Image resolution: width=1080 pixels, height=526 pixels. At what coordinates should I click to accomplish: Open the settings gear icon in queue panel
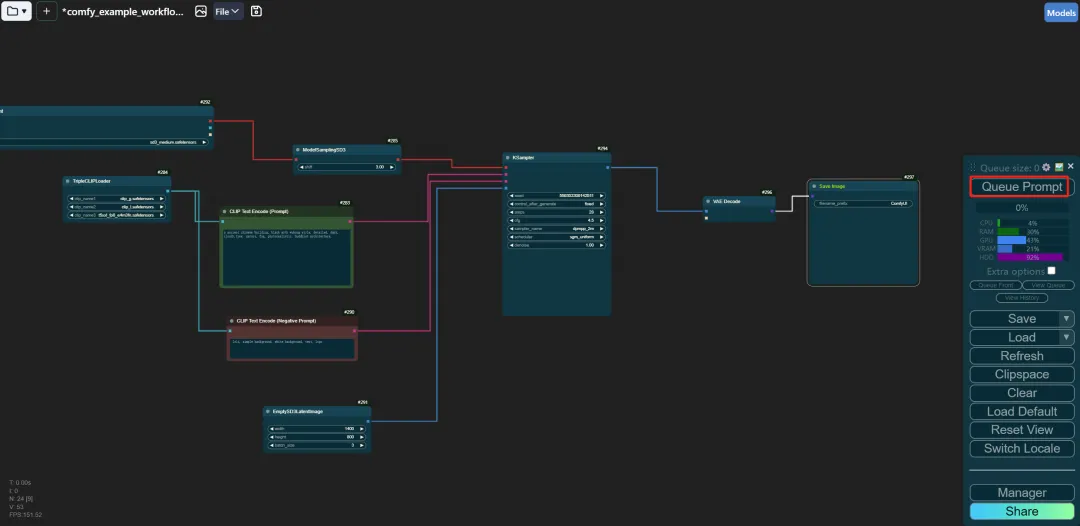click(x=1046, y=167)
